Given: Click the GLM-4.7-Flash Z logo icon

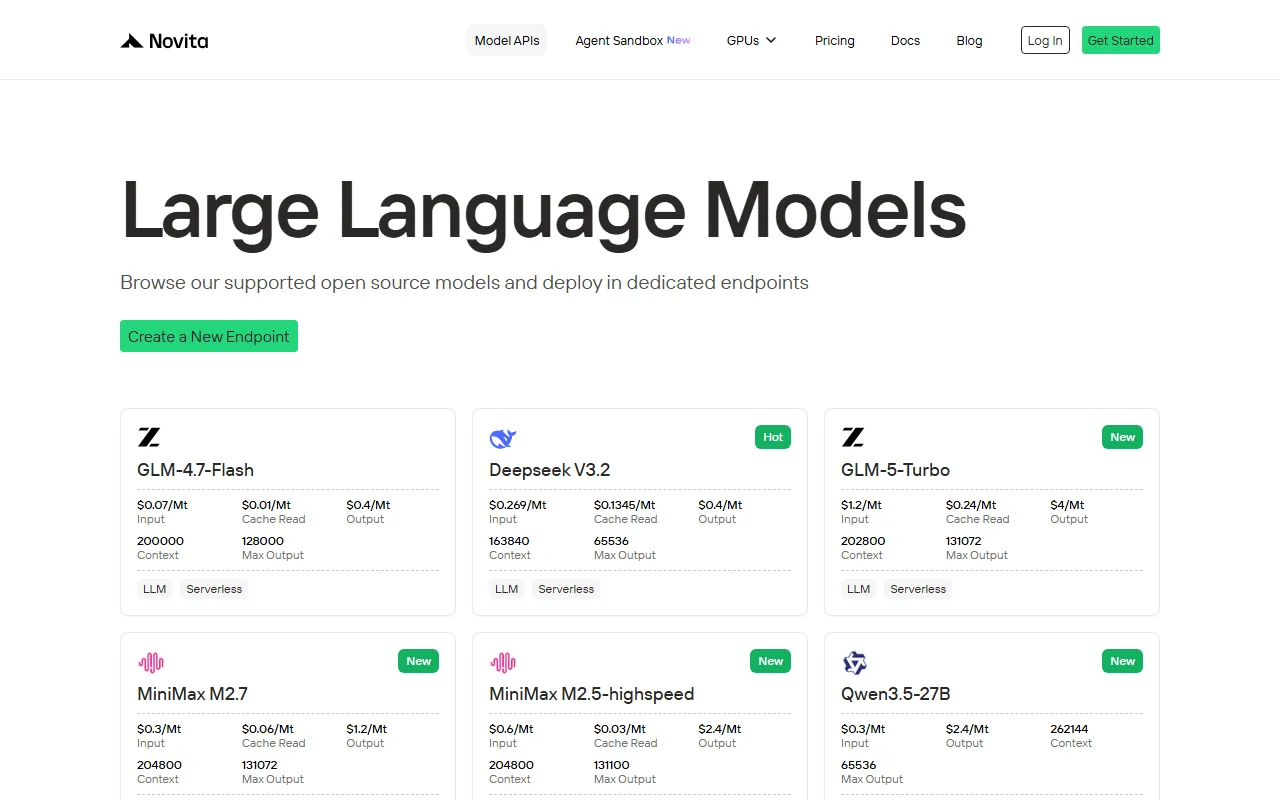Looking at the screenshot, I should tap(149, 437).
